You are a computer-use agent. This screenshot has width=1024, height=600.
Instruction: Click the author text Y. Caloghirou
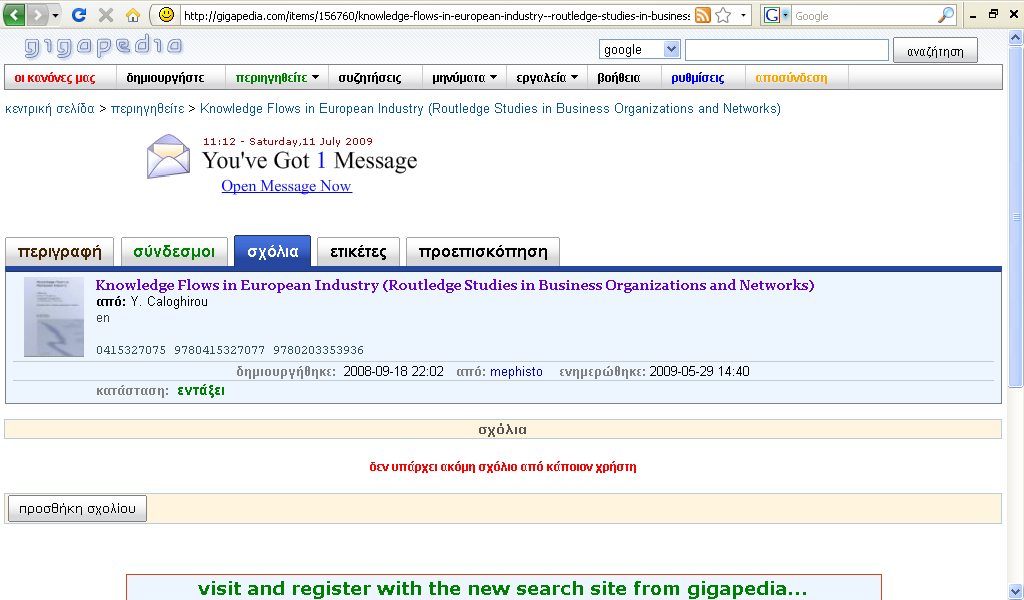click(x=169, y=302)
